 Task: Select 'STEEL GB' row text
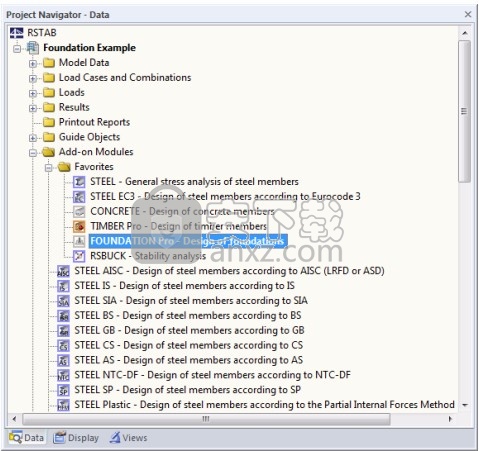tap(189, 330)
